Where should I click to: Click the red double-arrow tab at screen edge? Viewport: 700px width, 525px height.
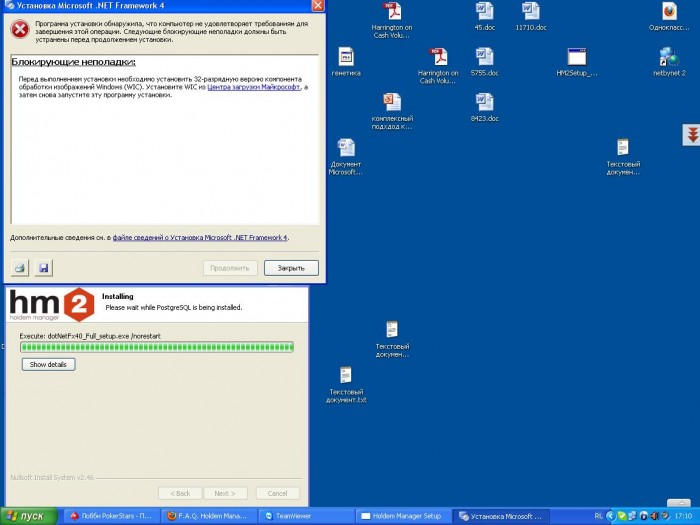click(692, 135)
